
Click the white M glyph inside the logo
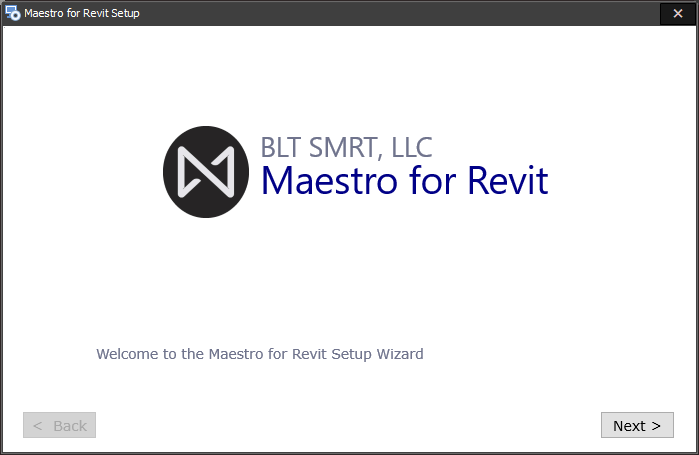pos(206,172)
